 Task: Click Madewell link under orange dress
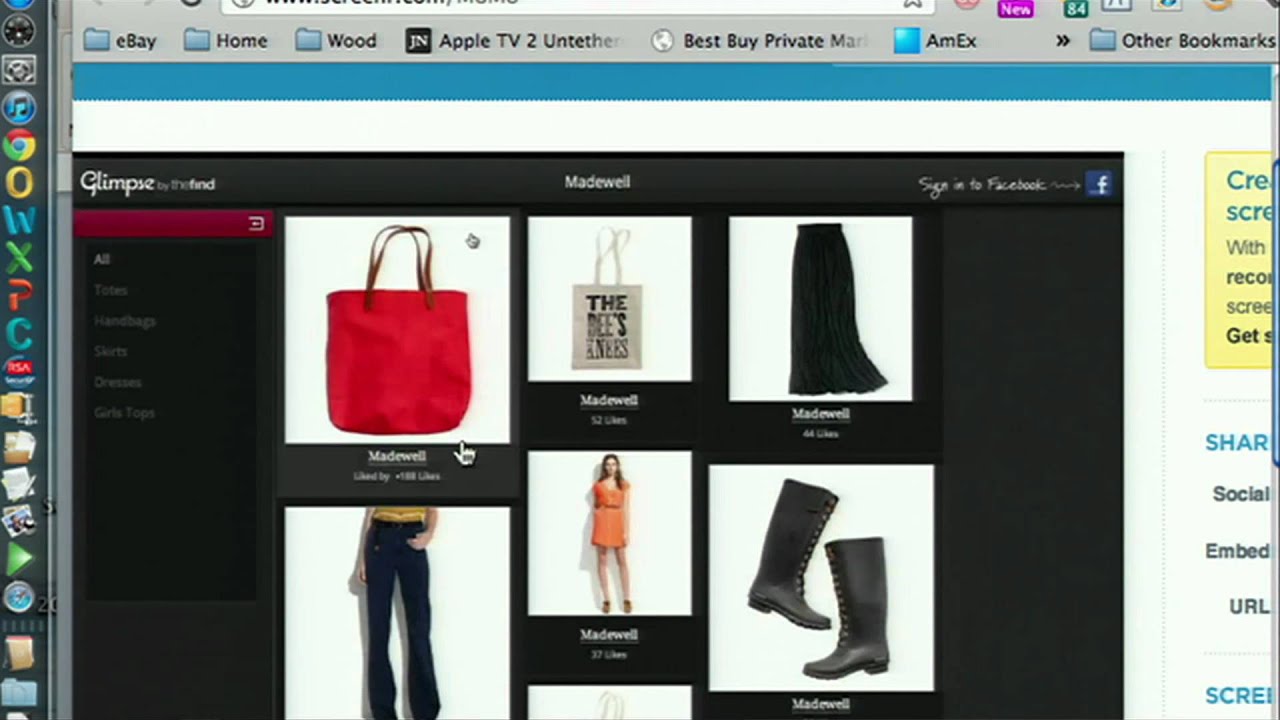(609, 635)
